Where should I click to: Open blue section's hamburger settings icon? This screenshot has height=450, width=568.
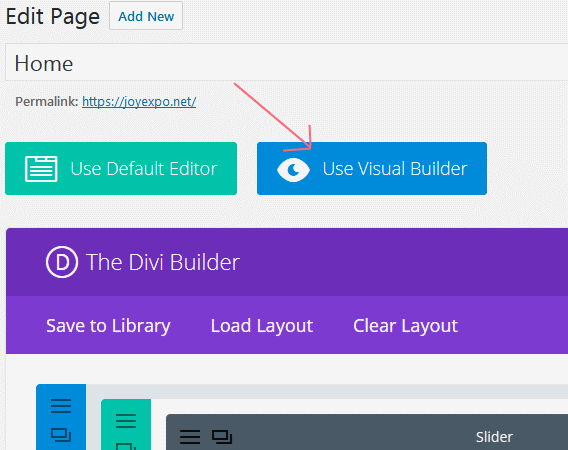[61, 406]
